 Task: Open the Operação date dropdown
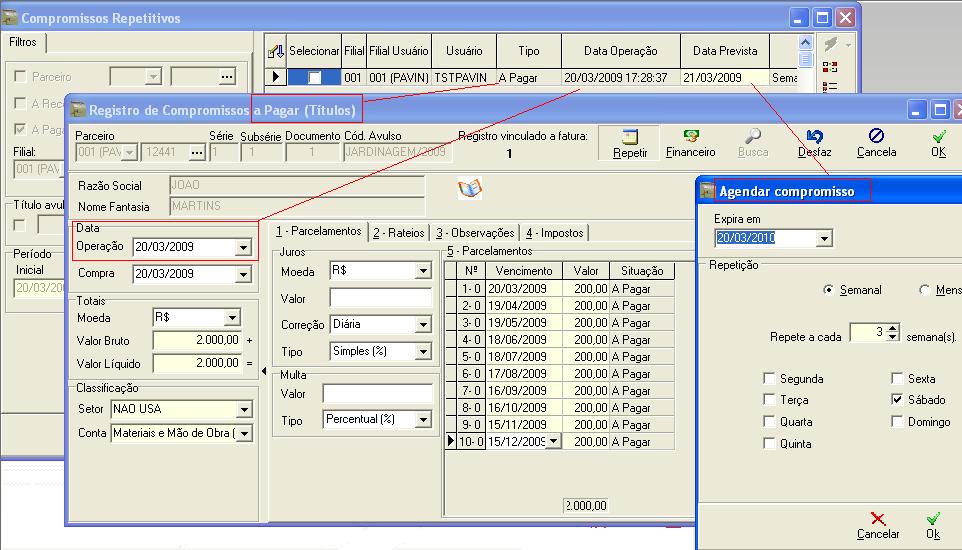tap(242, 247)
